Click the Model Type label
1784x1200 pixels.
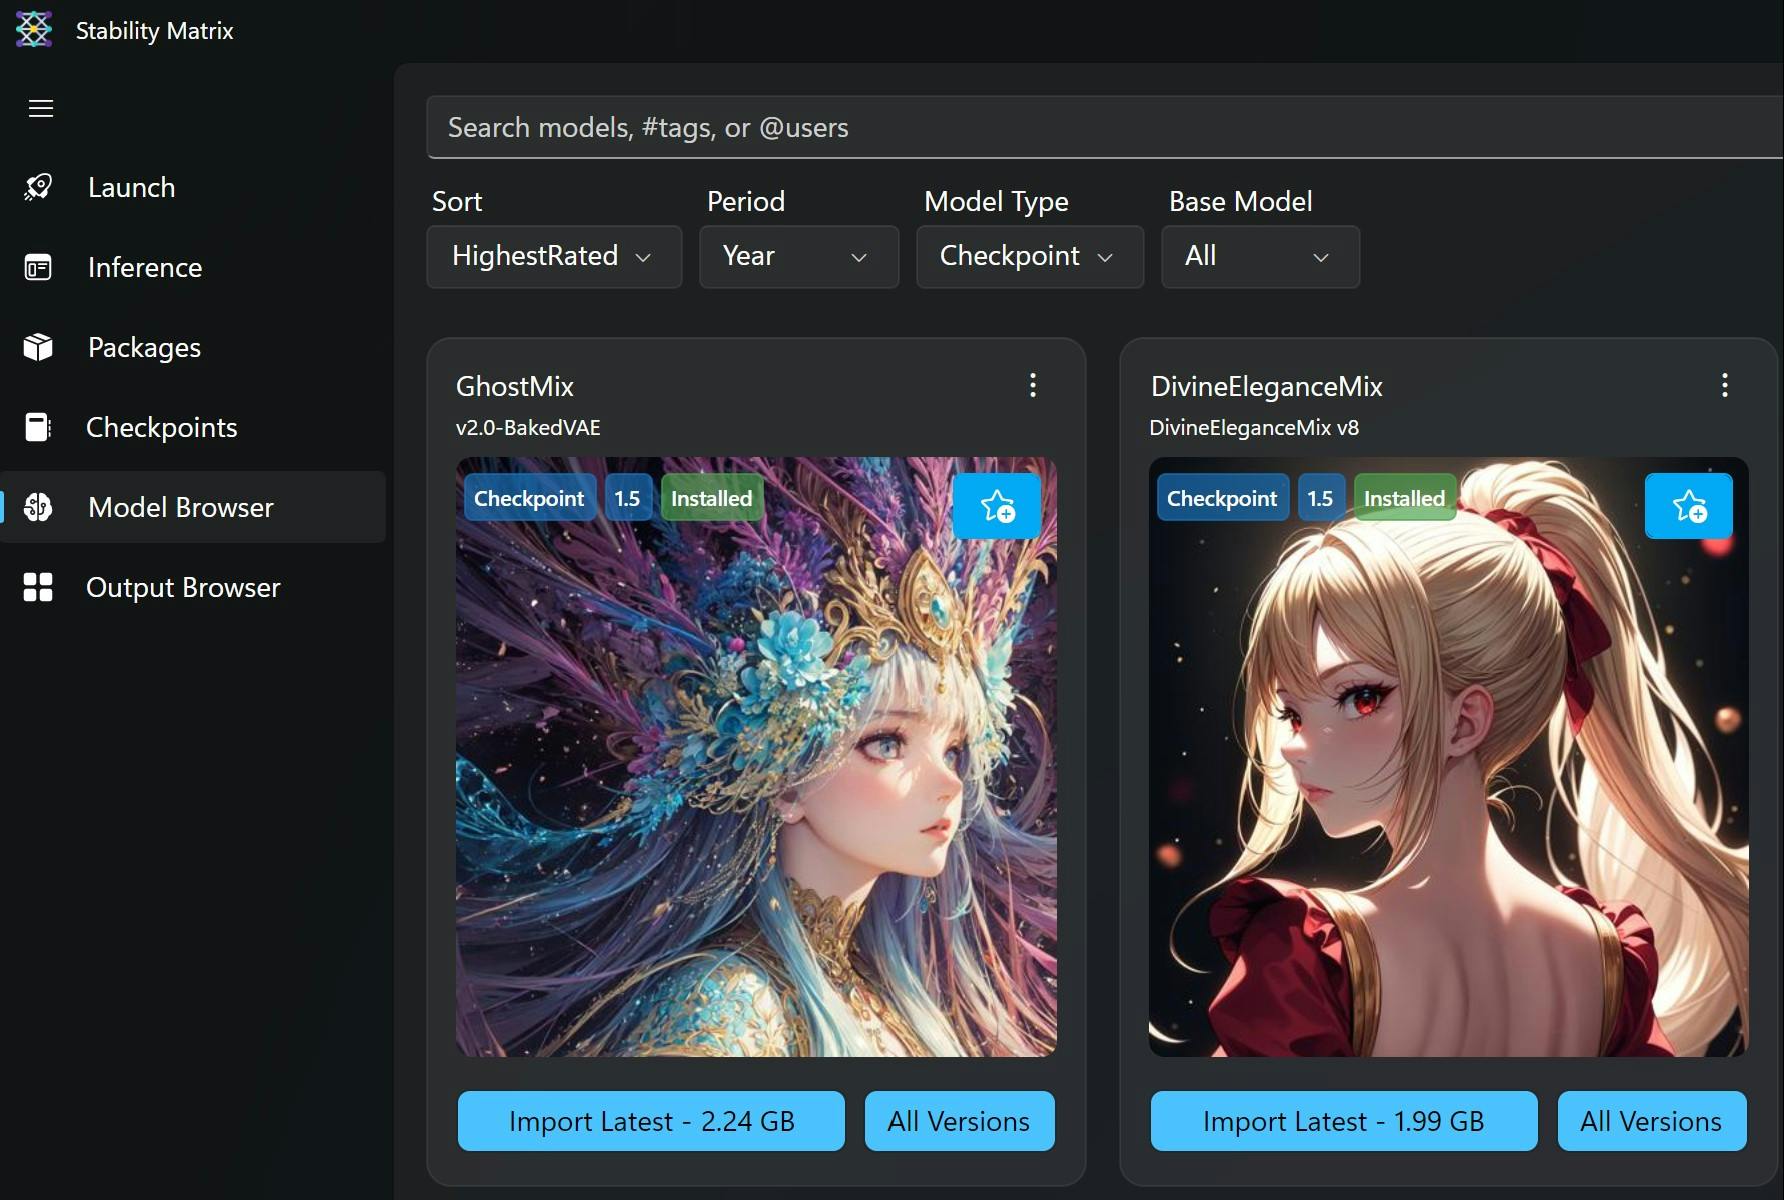pos(996,201)
